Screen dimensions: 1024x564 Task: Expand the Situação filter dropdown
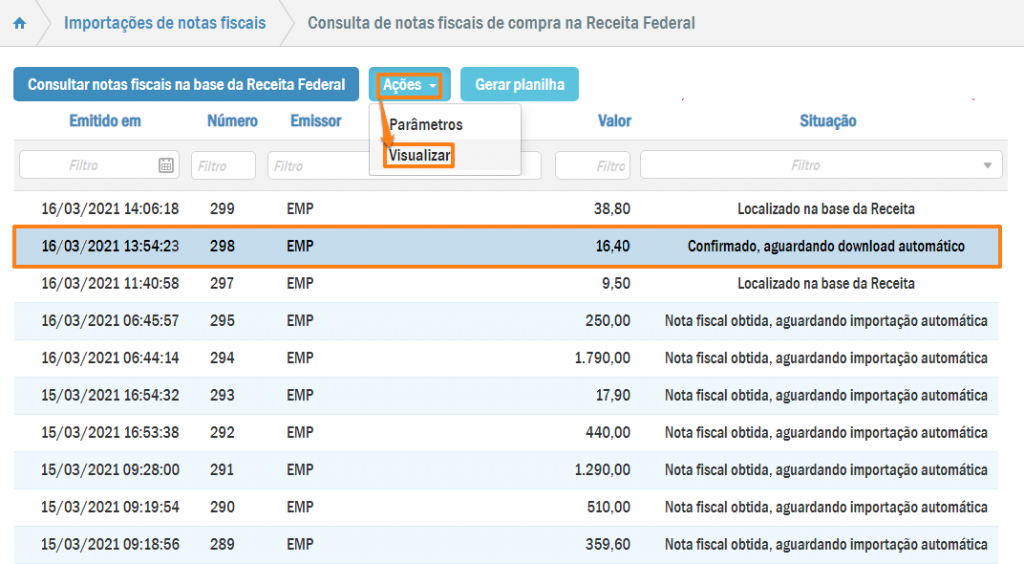coord(988,165)
